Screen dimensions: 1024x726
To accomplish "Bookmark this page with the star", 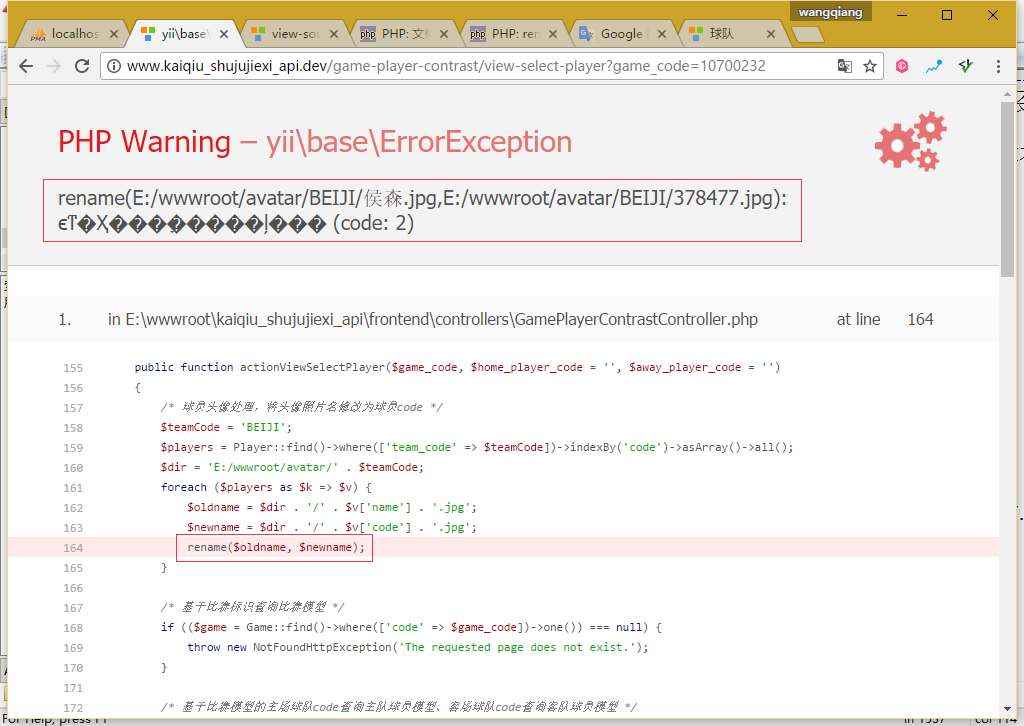I will [870, 66].
